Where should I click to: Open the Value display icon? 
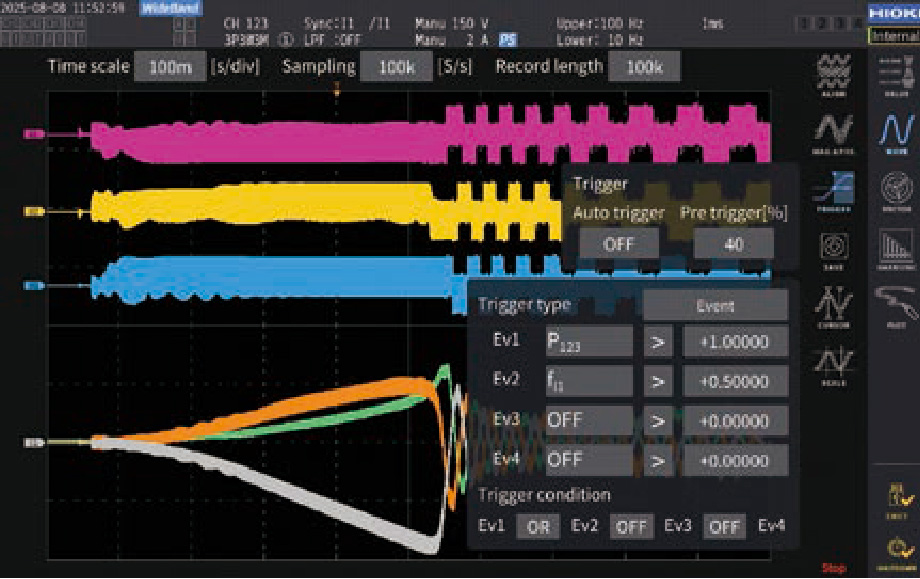coord(893,75)
